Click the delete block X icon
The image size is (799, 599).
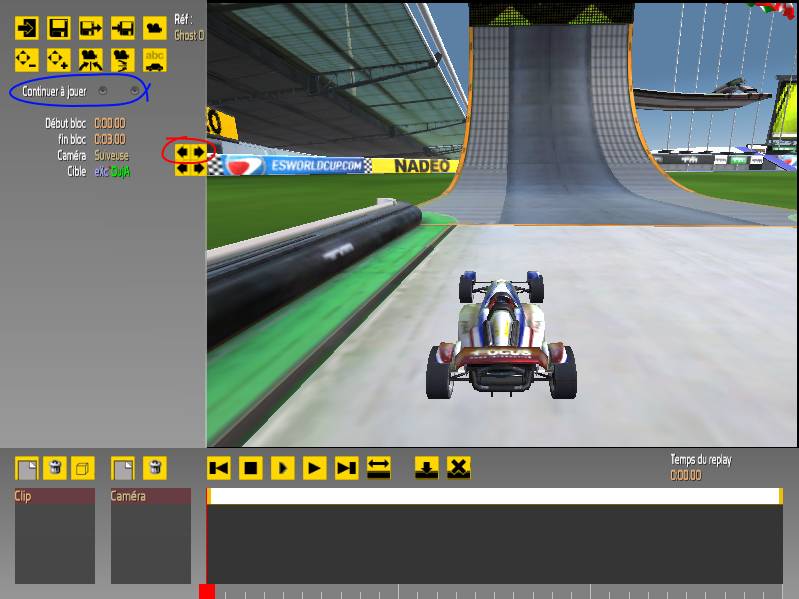click(459, 468)
